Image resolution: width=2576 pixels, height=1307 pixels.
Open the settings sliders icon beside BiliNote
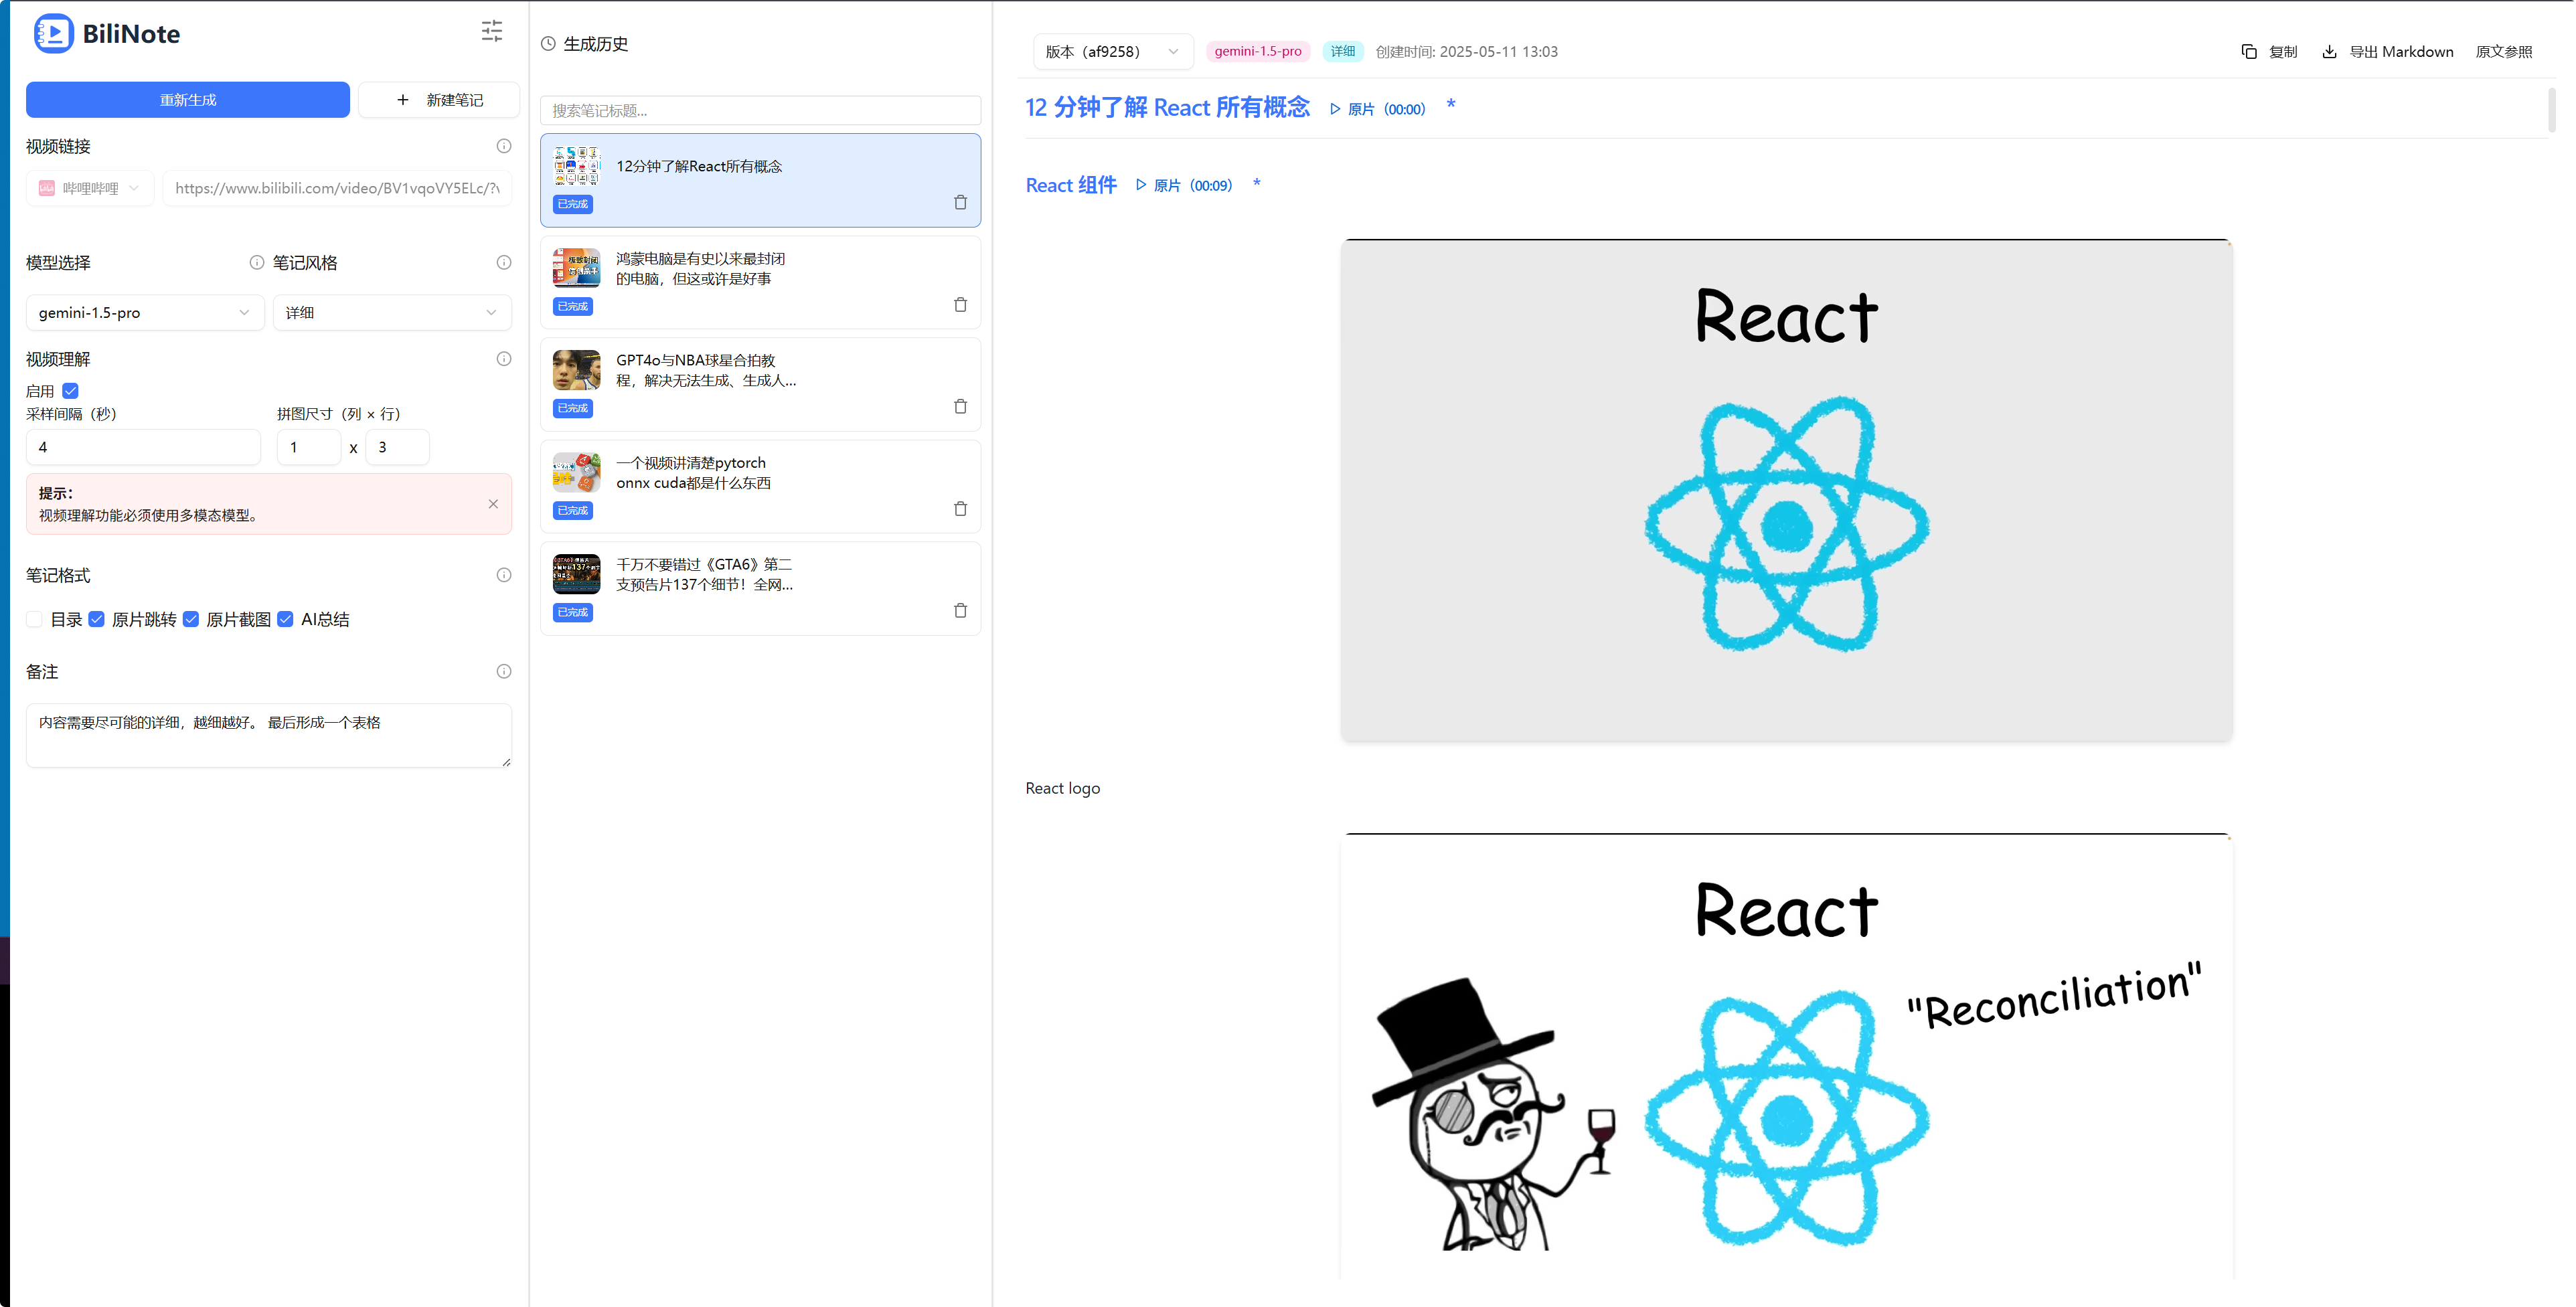tap(491, 31)
